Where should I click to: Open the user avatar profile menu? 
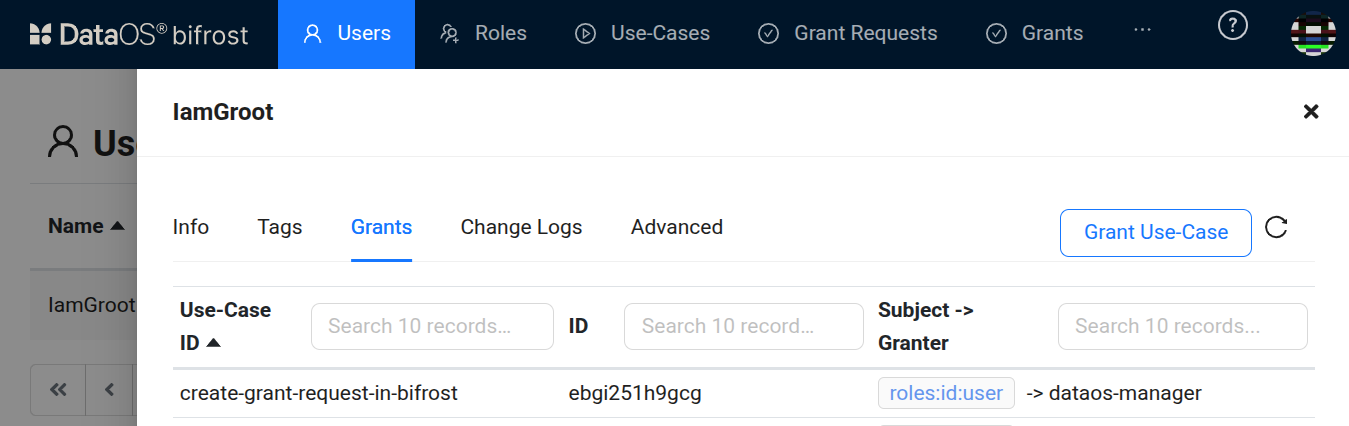click(1313, 34)
